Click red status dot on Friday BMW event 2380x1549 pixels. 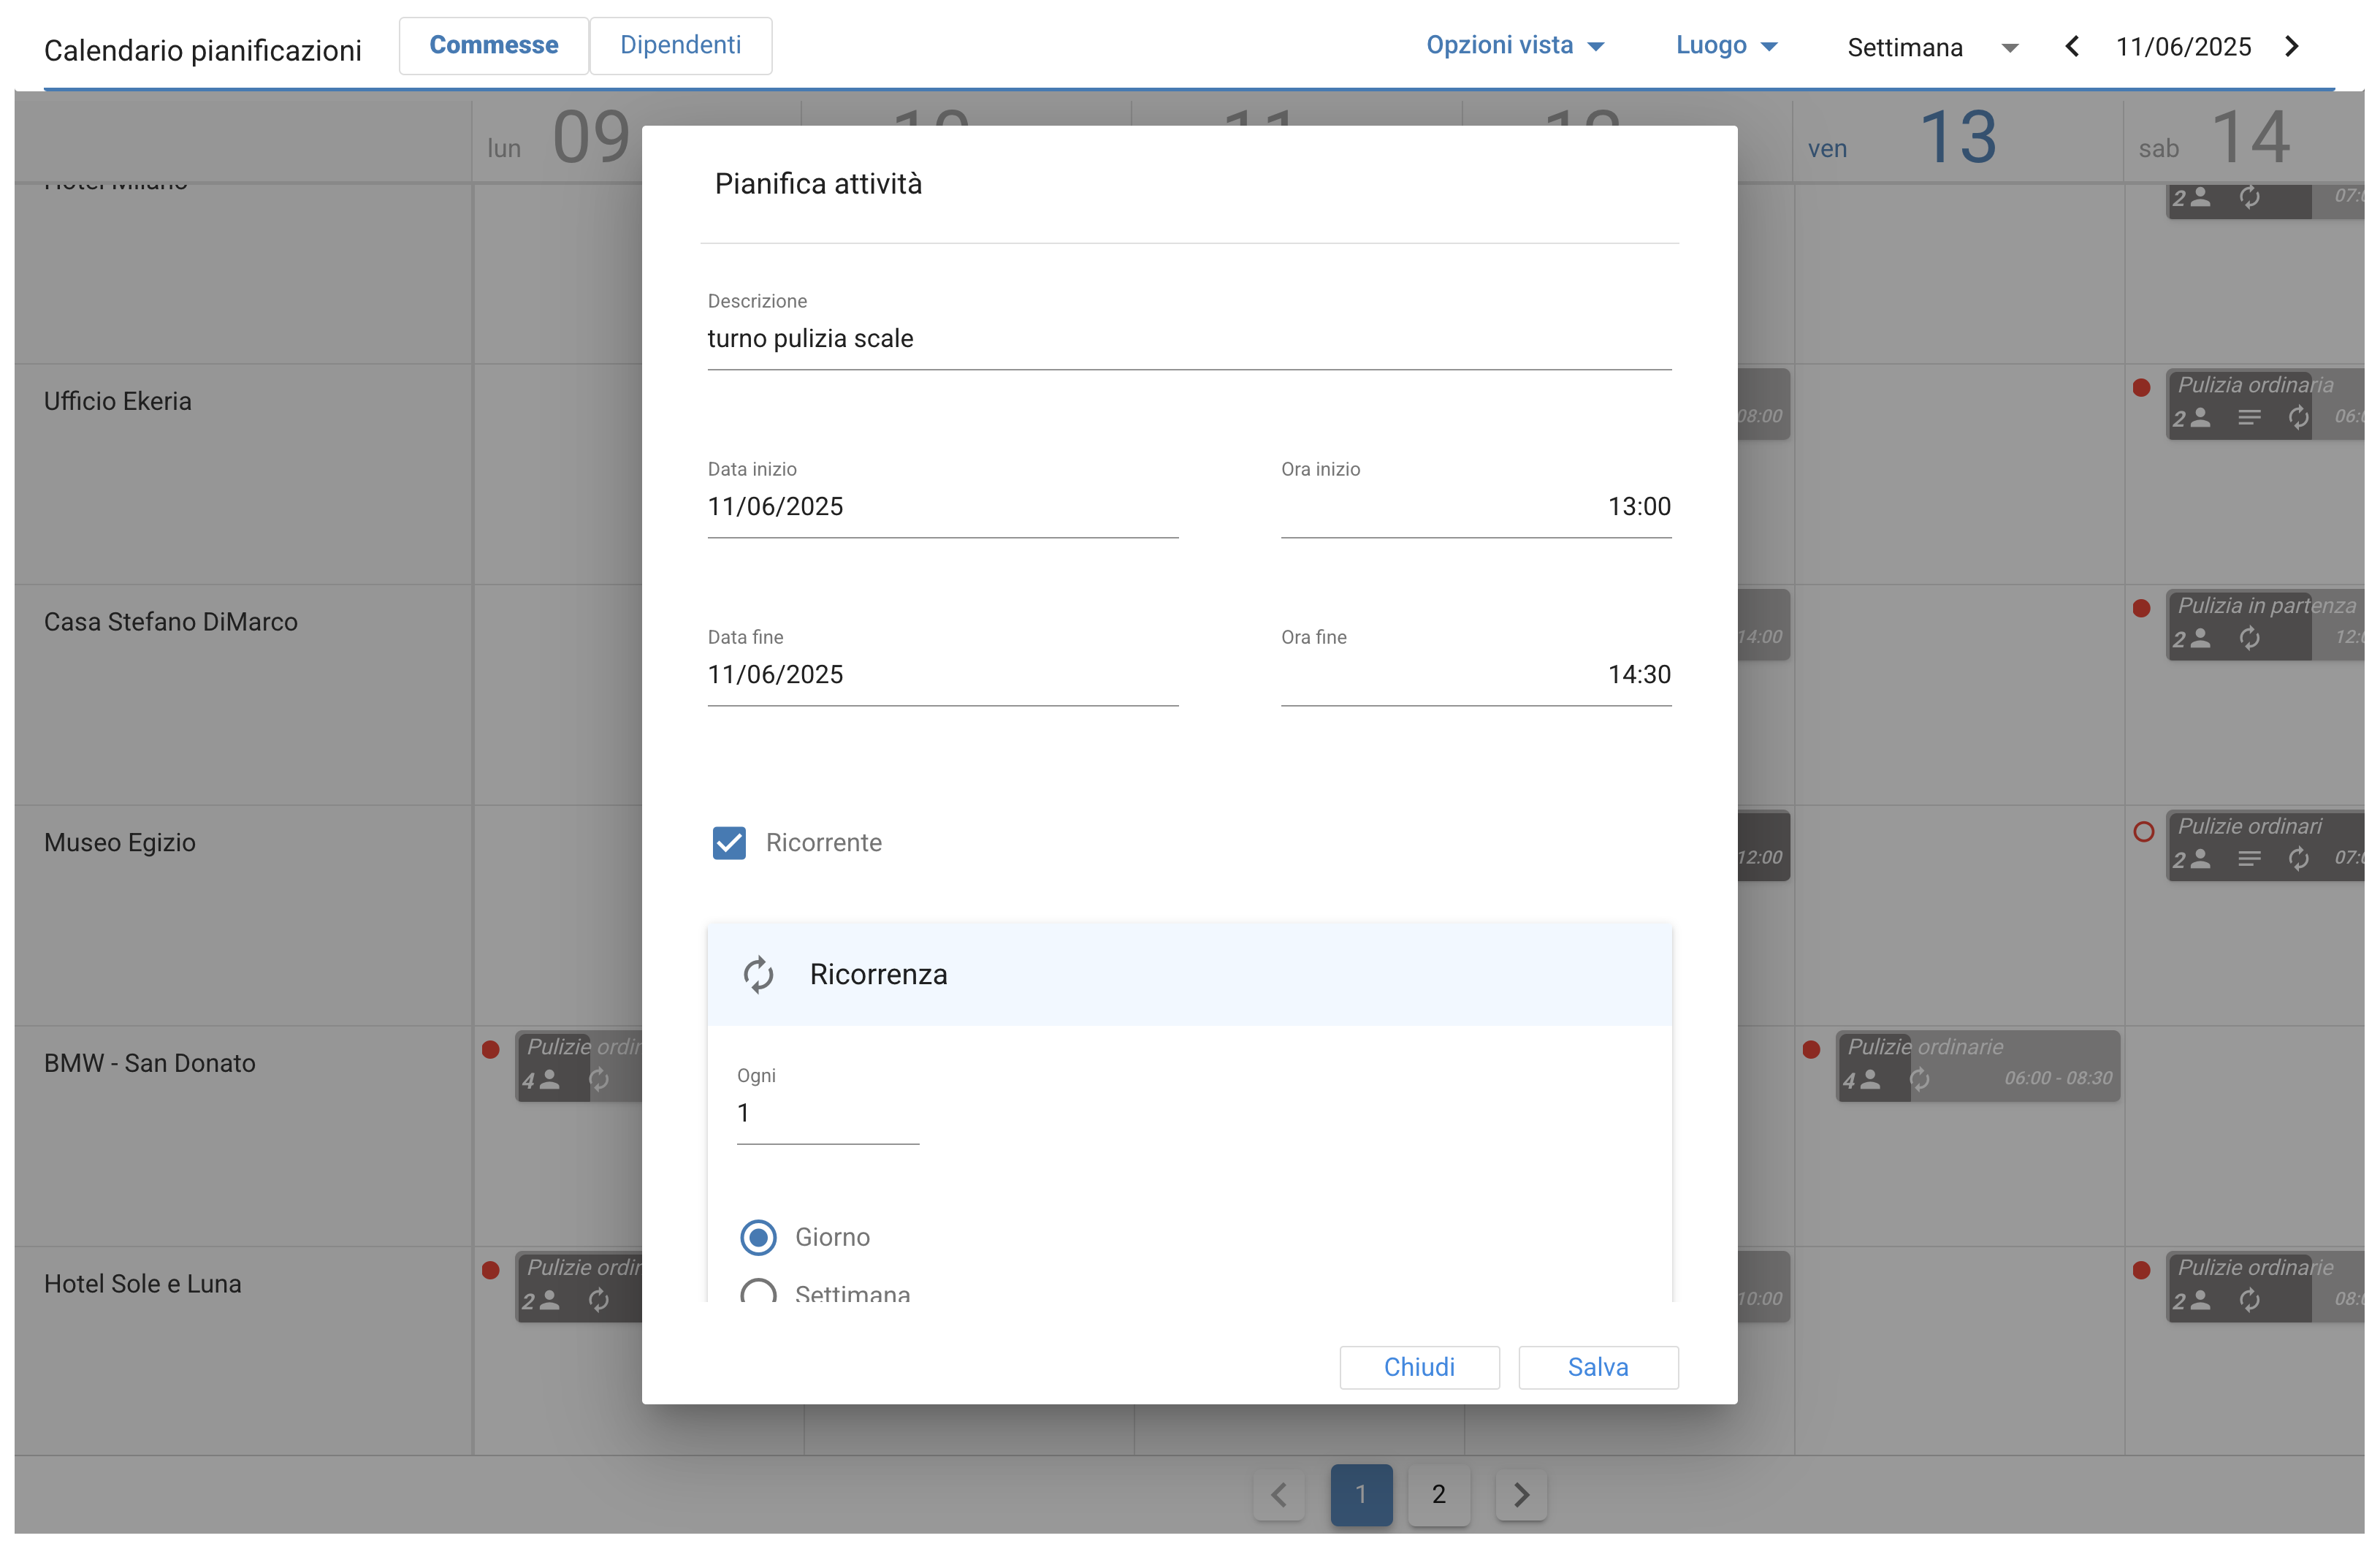point(1811,1049)
